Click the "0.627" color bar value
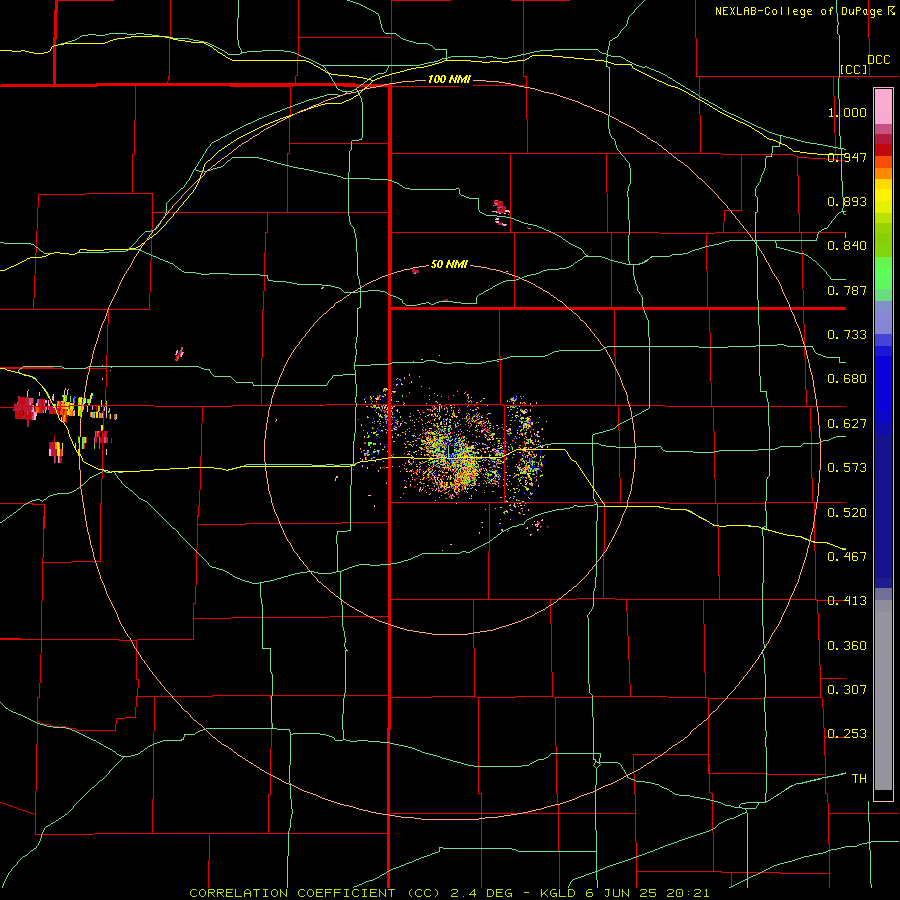This screenshot has height=900, width=900. [x=847, y=424]
